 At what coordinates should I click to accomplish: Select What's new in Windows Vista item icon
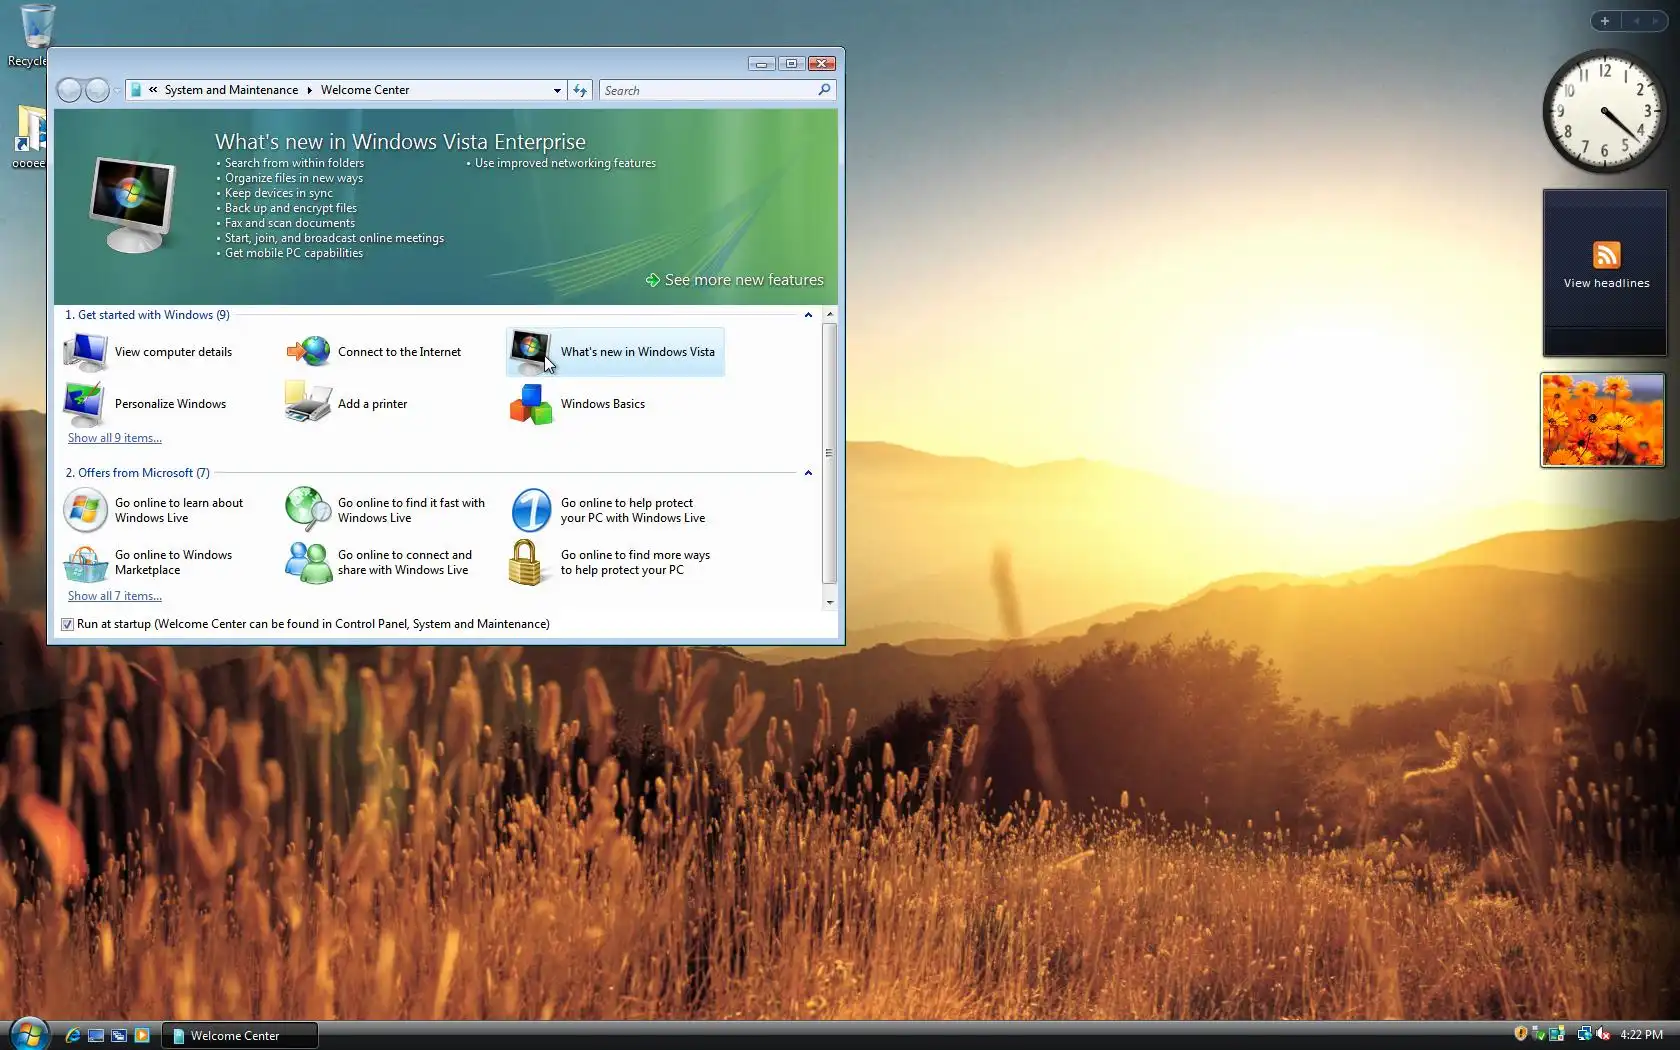pos(530,352)
